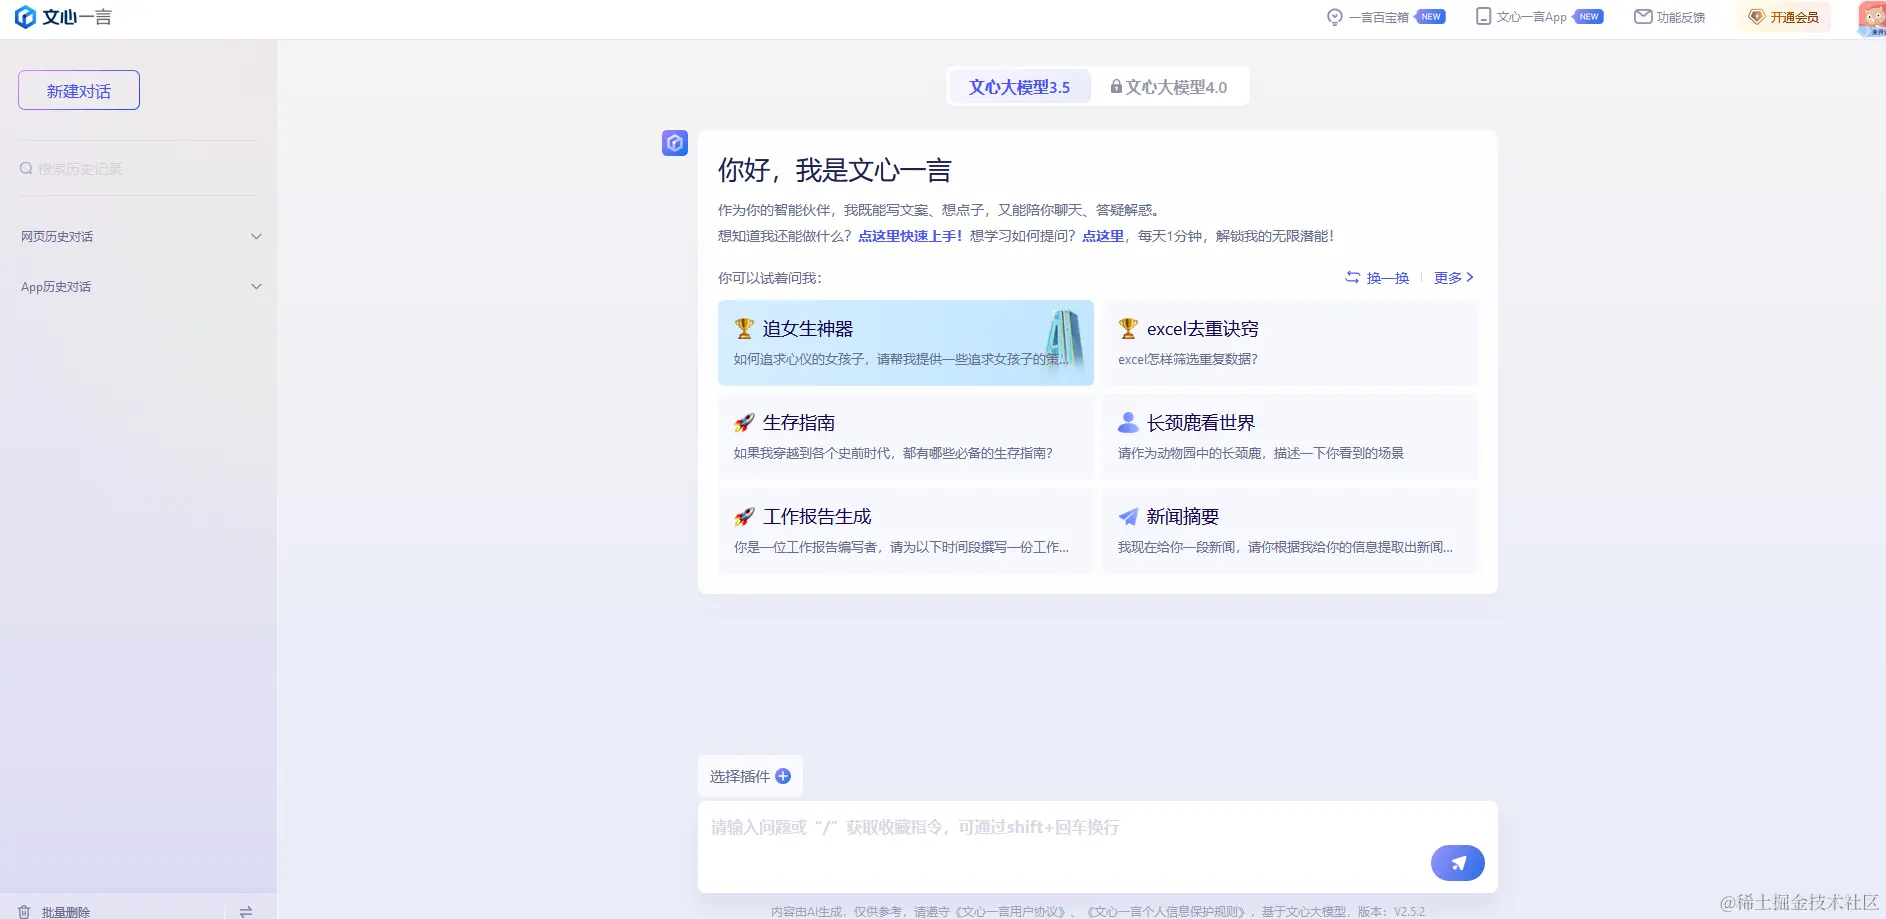Click the 开通会员 membership button
The height and width of the screenshot is (919, 1886).
tap(1783, 17)
